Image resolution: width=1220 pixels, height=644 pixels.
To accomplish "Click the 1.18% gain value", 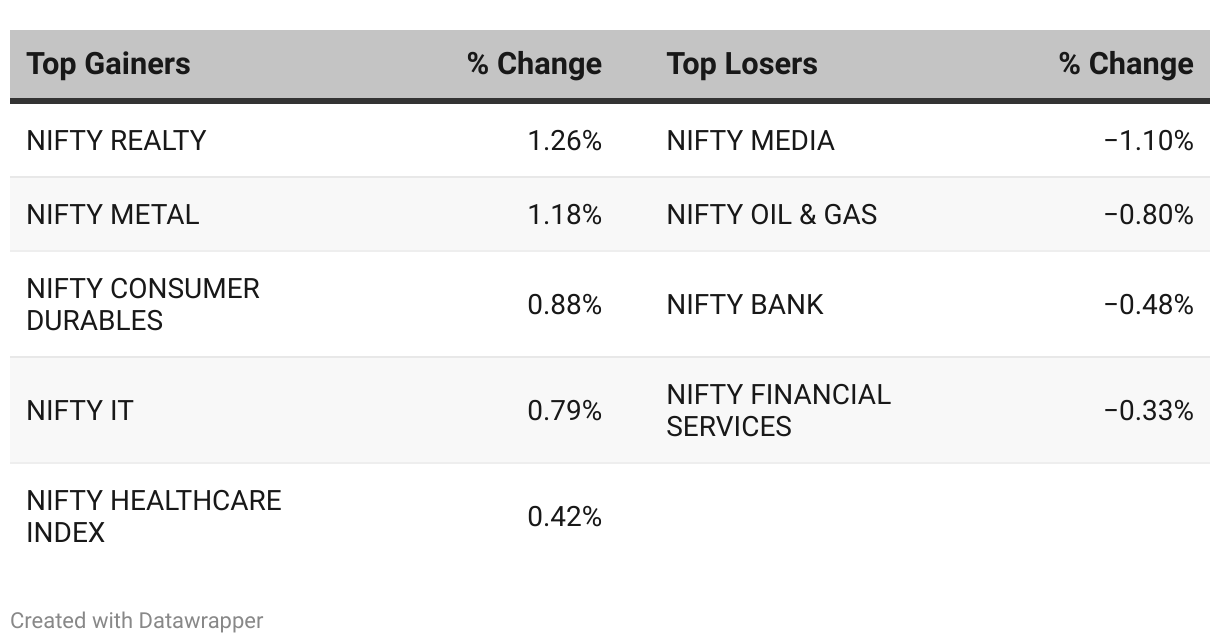I will 564,215.
